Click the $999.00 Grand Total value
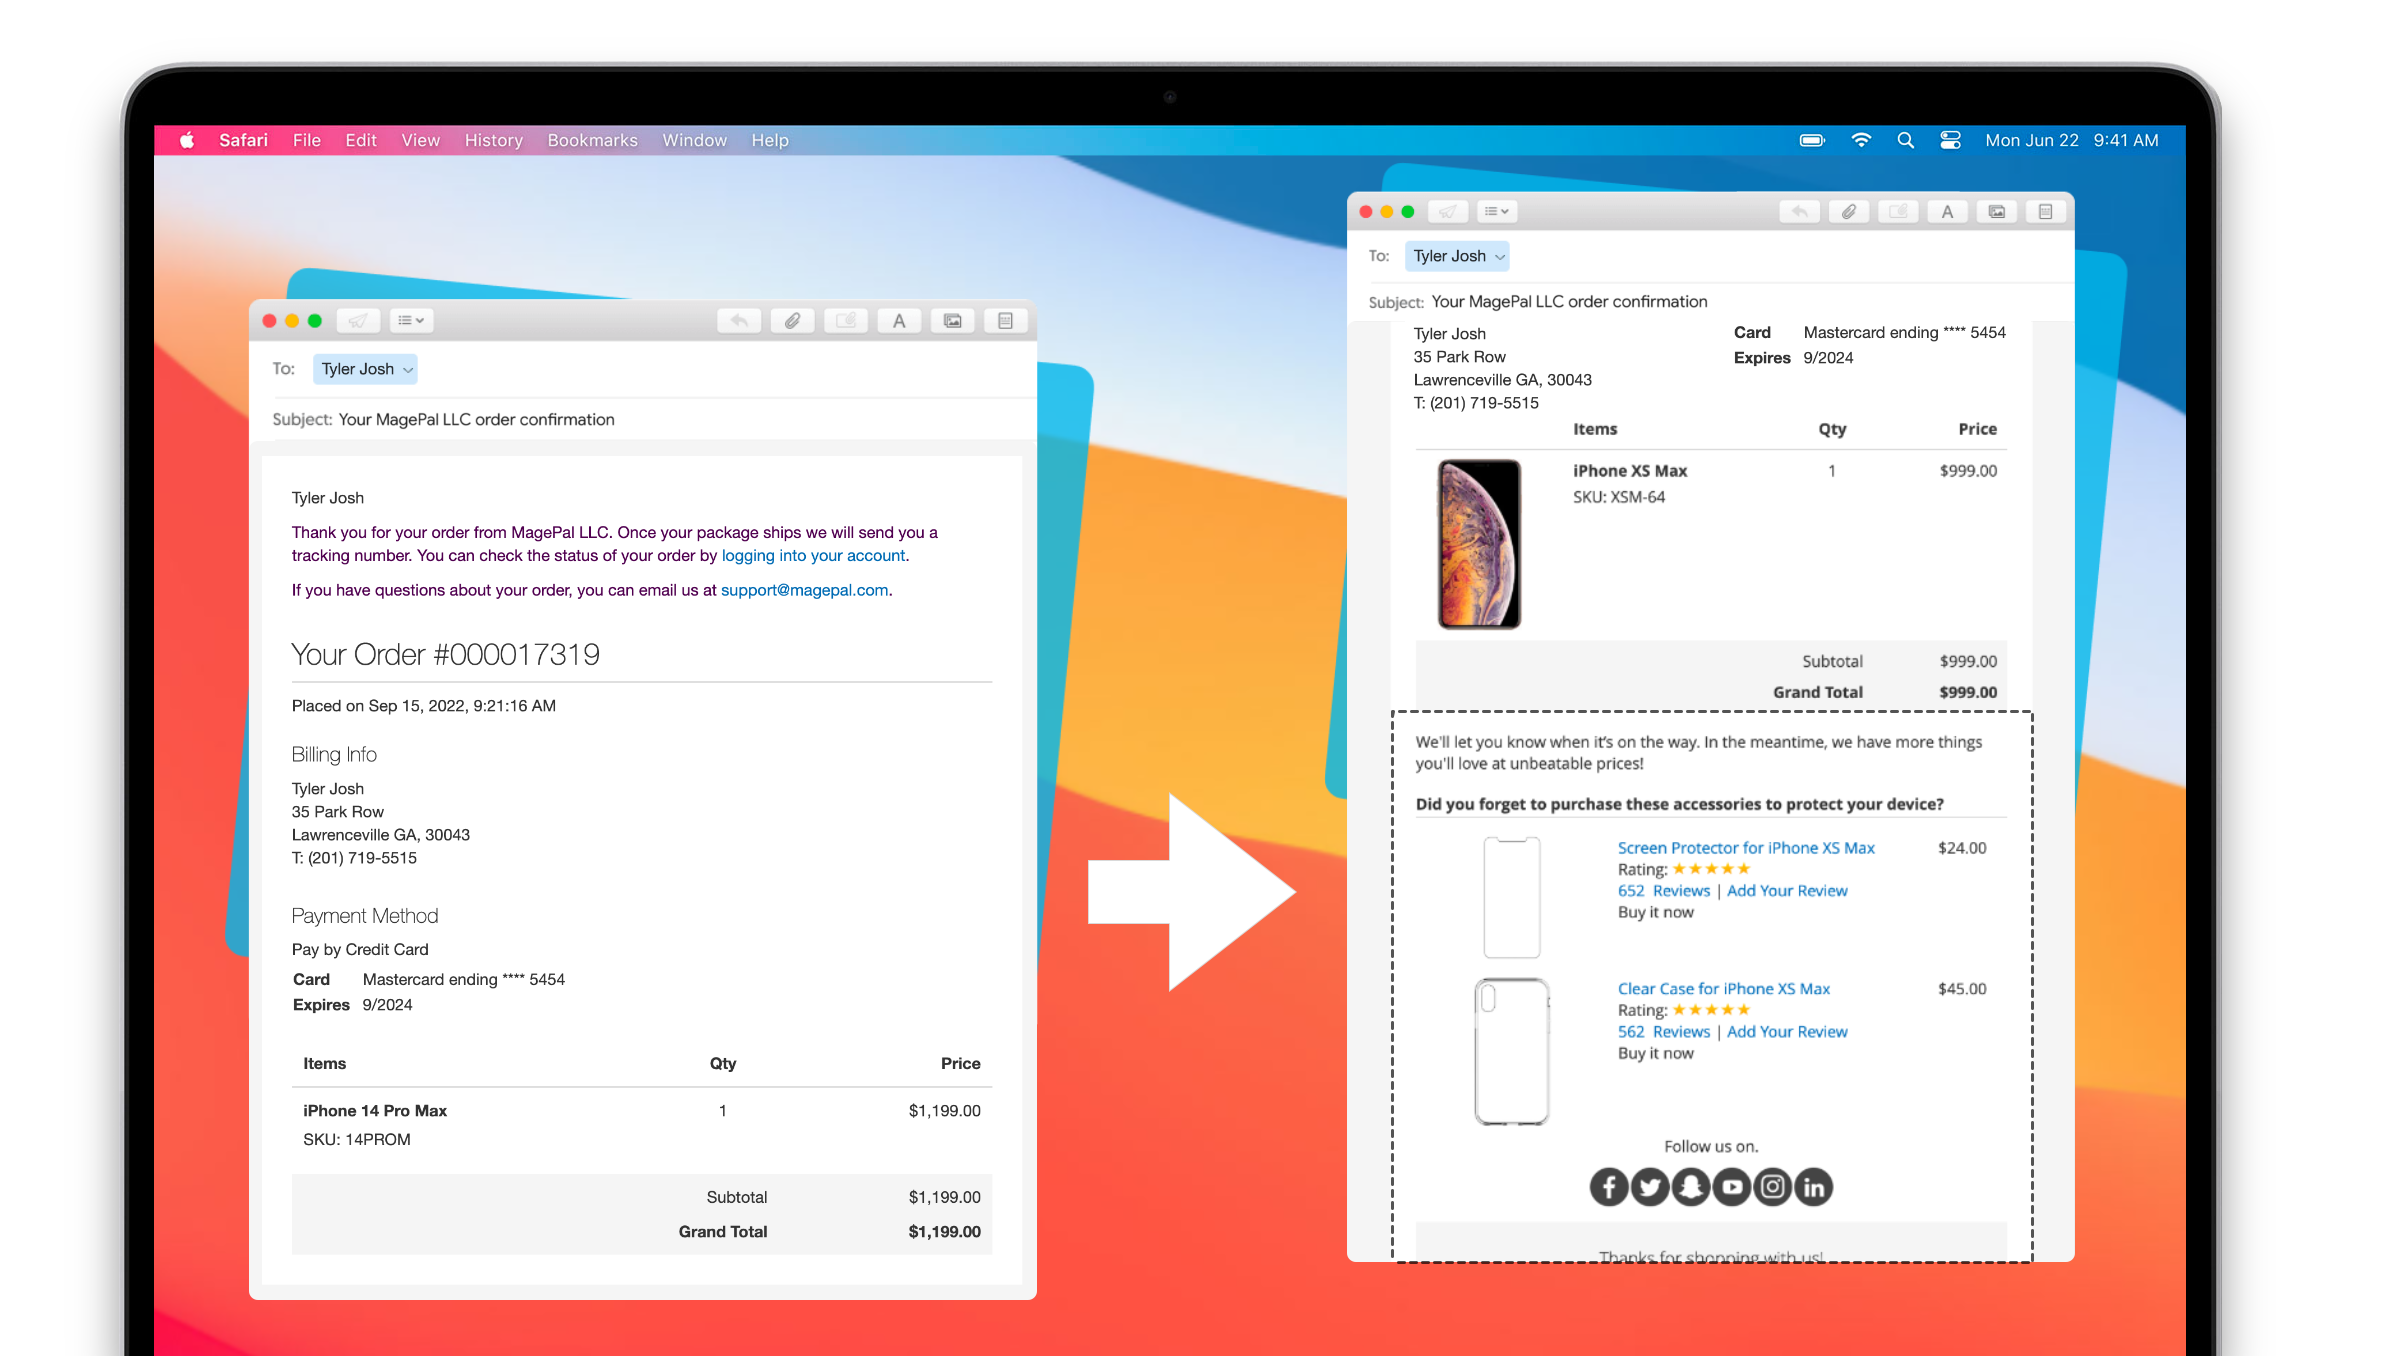The height and width of the screenshot is (1356, 2397). [x=1968, y=692]
